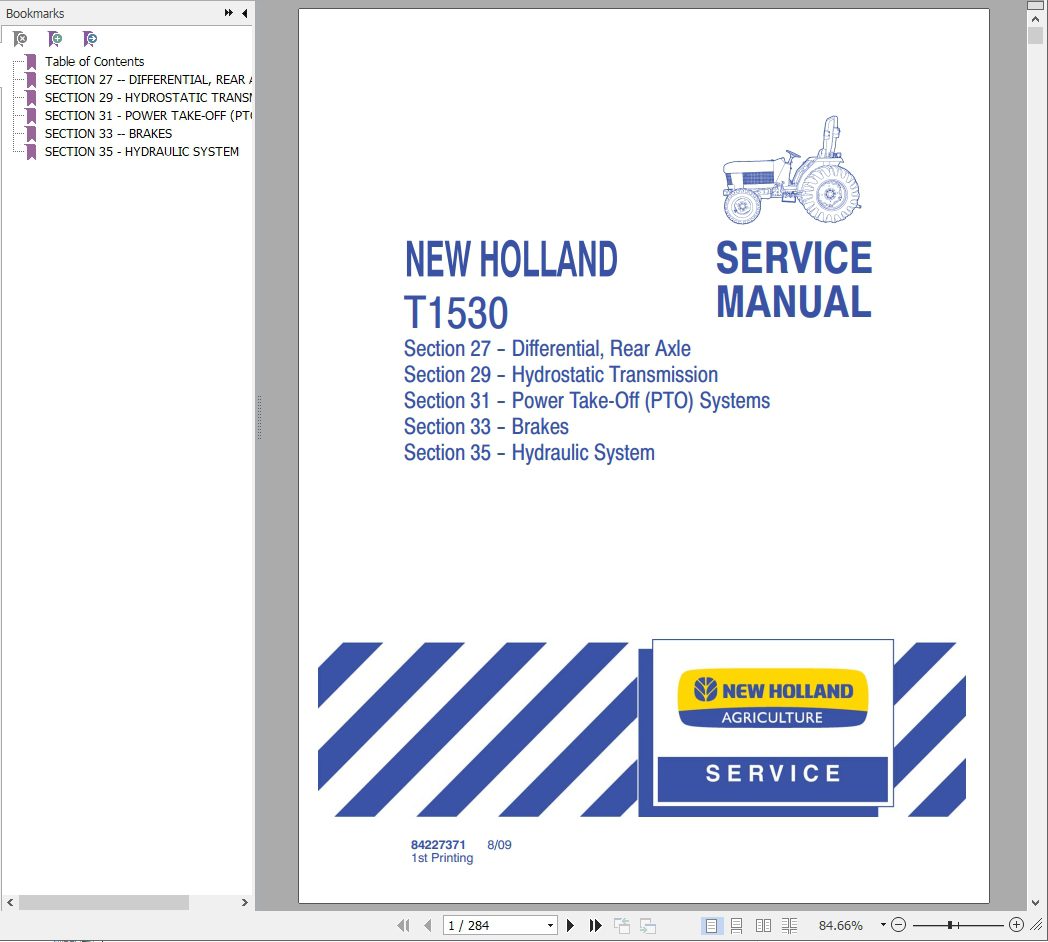Jump to the first page icon
Screen dimensions: 1048x942
404,925
